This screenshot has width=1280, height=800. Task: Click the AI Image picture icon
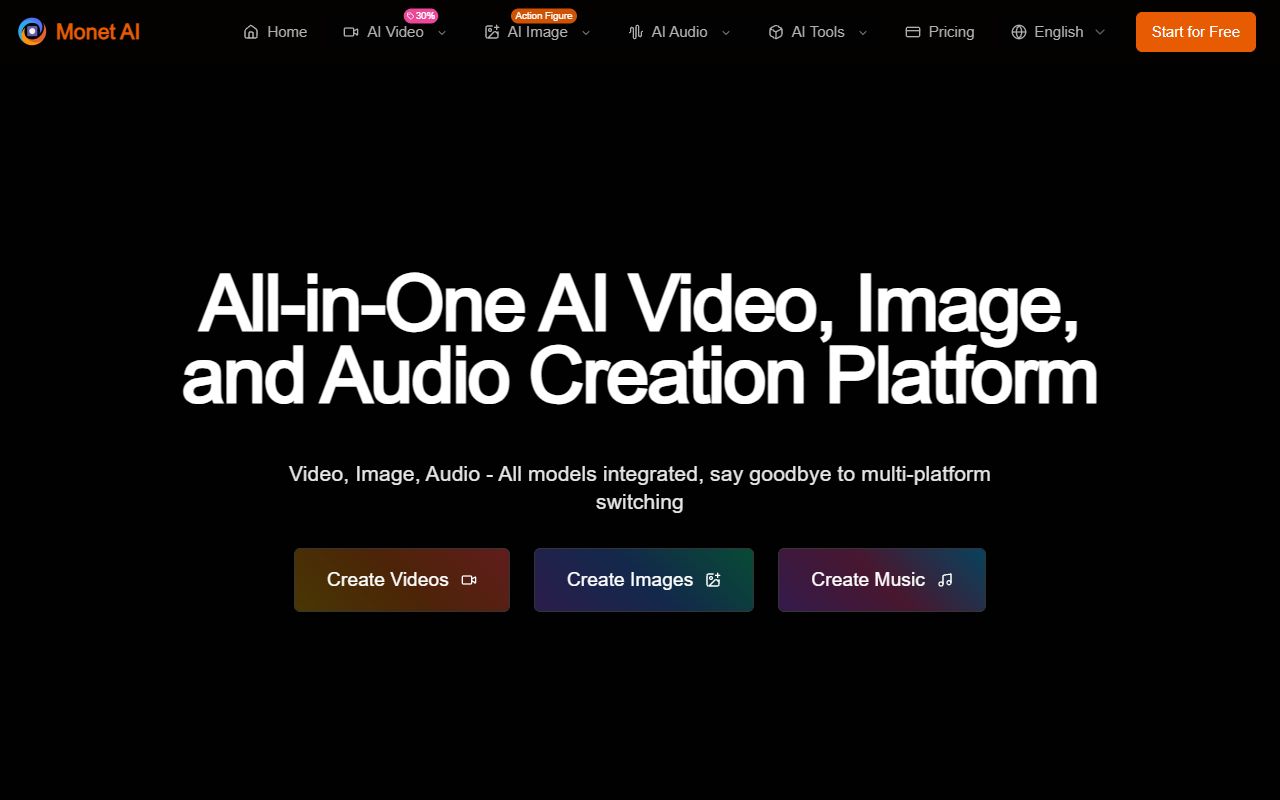pyautogui.click(x=492, y=32)
